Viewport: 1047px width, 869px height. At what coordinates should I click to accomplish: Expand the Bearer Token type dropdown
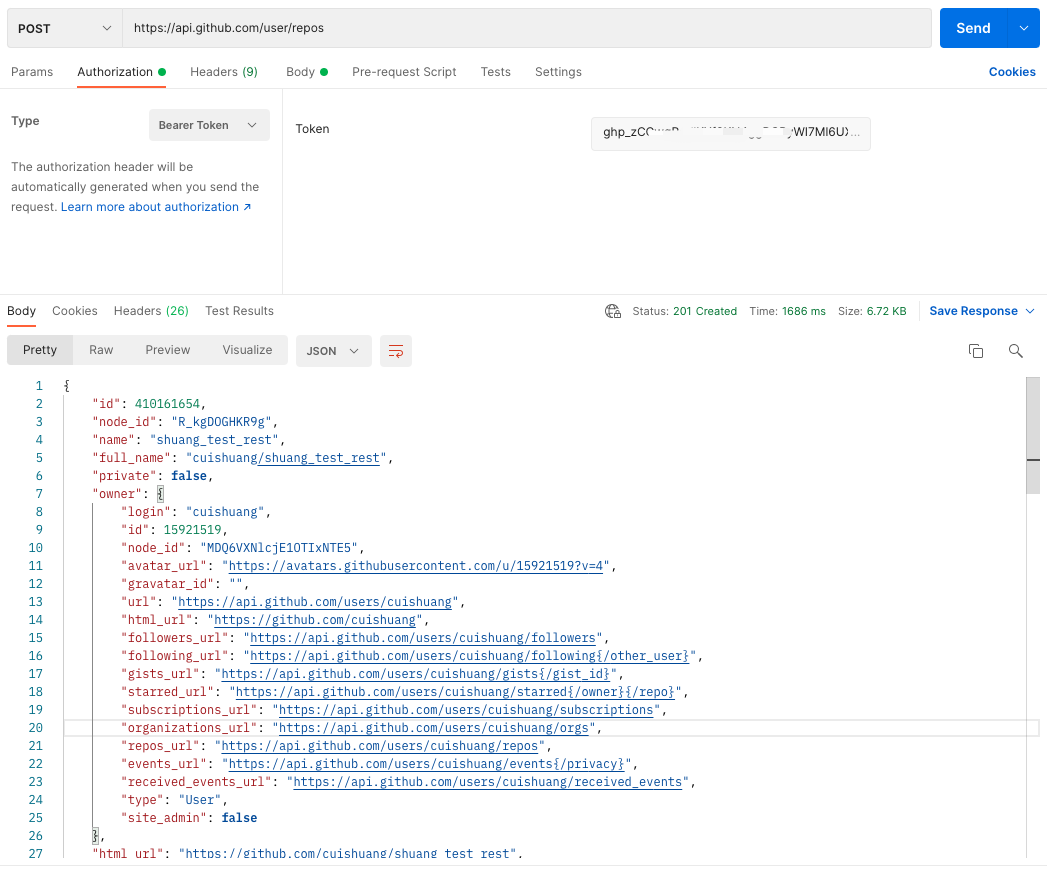coord(209,125)
